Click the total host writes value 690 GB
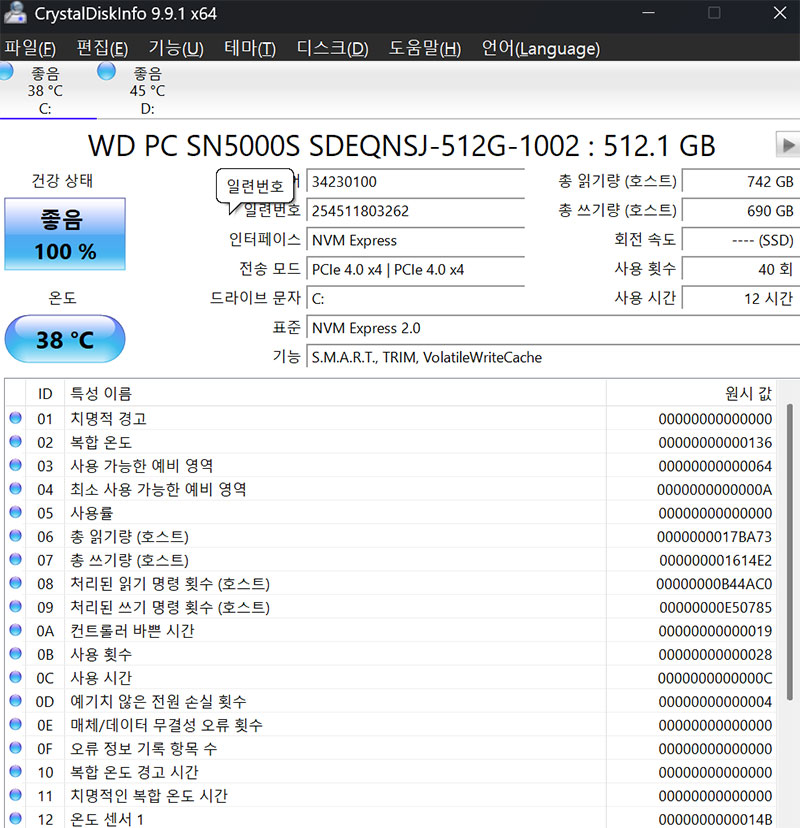The image size is (800, 828). pos(741,211)
